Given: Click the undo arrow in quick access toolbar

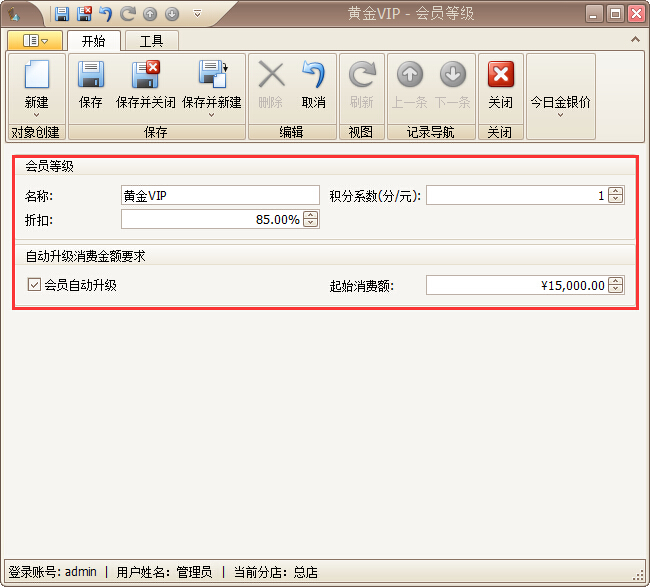Looking at the screenshot, I should pos(105,14).
